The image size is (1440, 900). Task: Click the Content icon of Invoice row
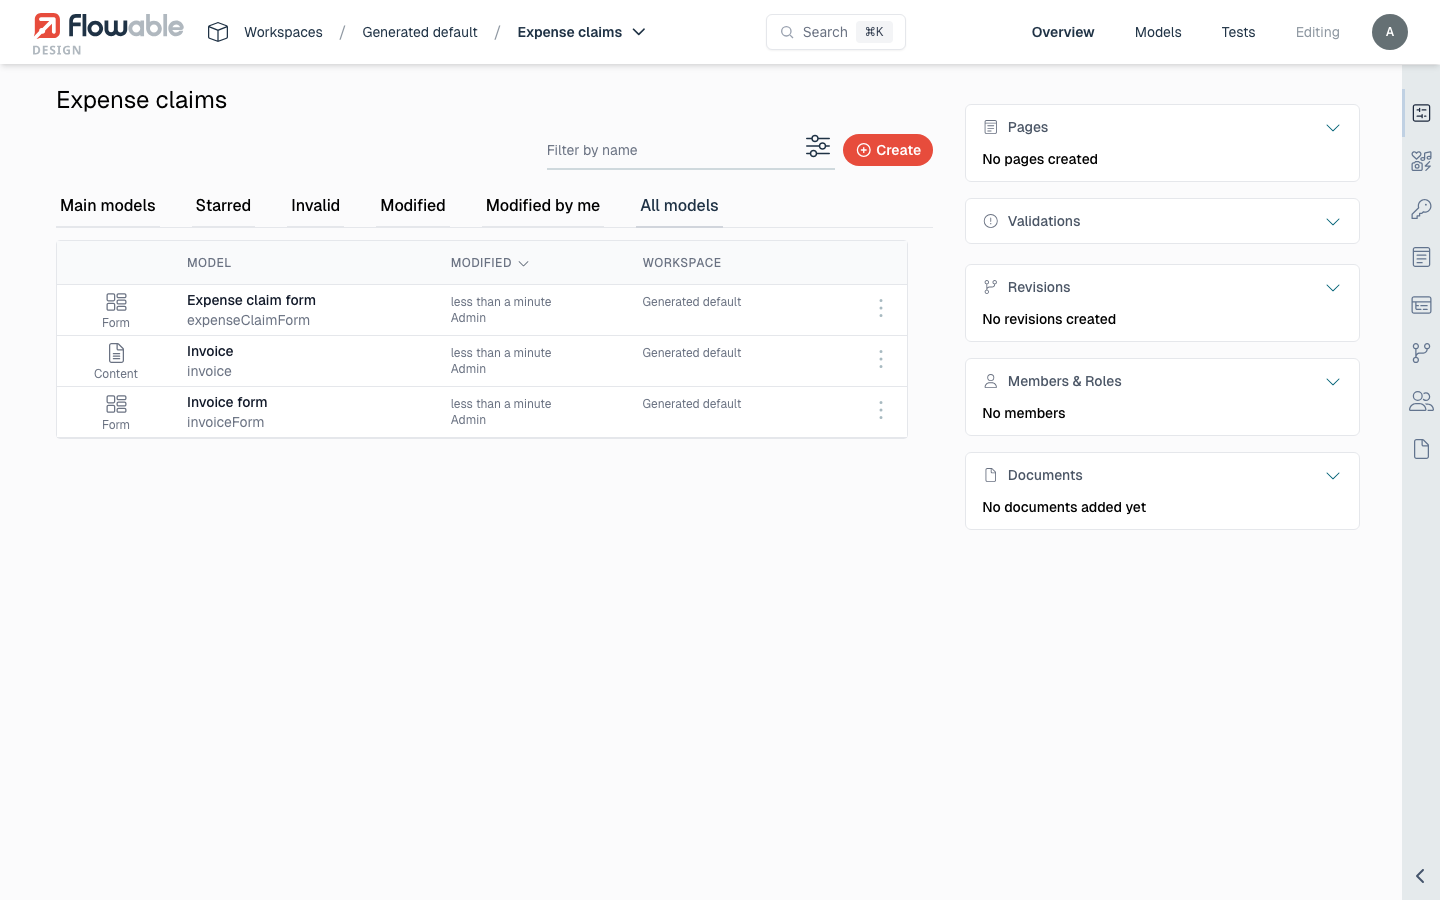pos(116,353)
